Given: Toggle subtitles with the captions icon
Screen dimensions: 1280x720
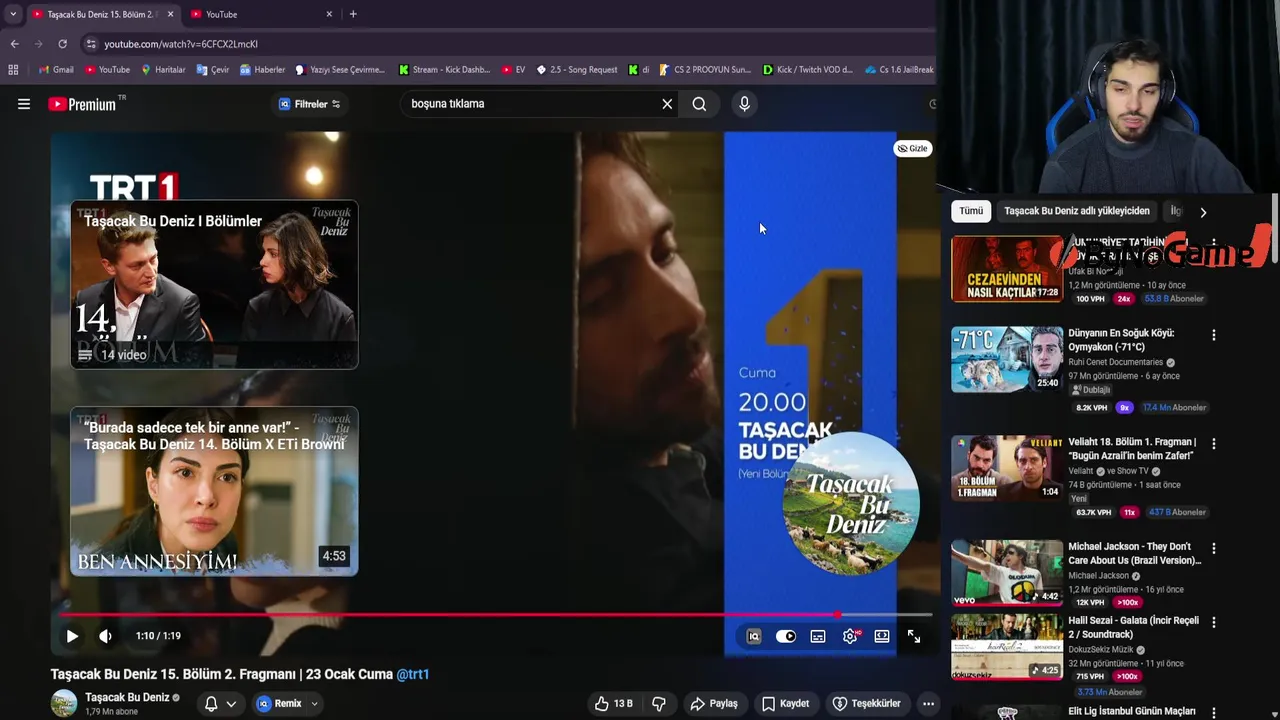Looking at the screenshot, I should coord(818,636).
